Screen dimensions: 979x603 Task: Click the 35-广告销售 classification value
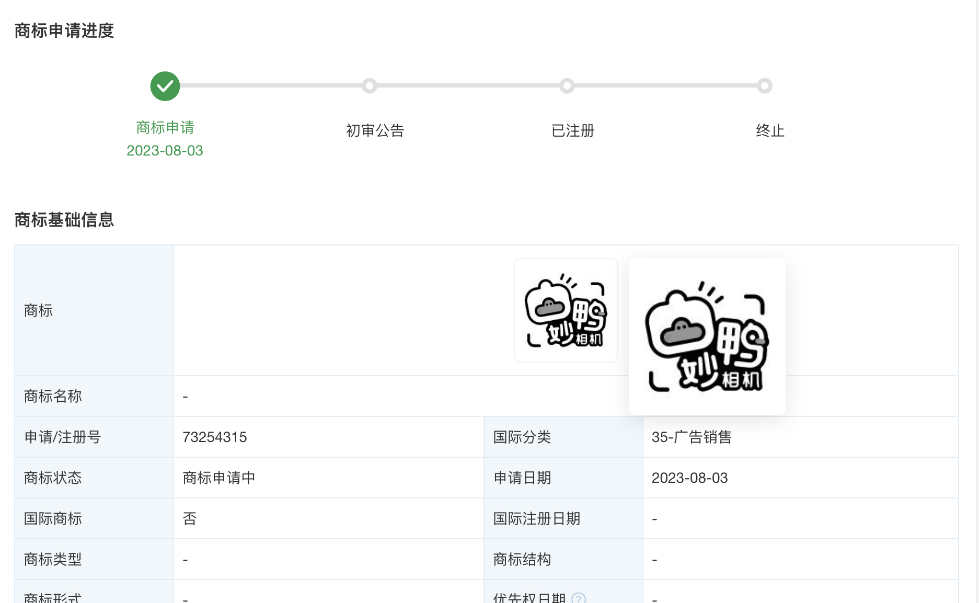691,437
